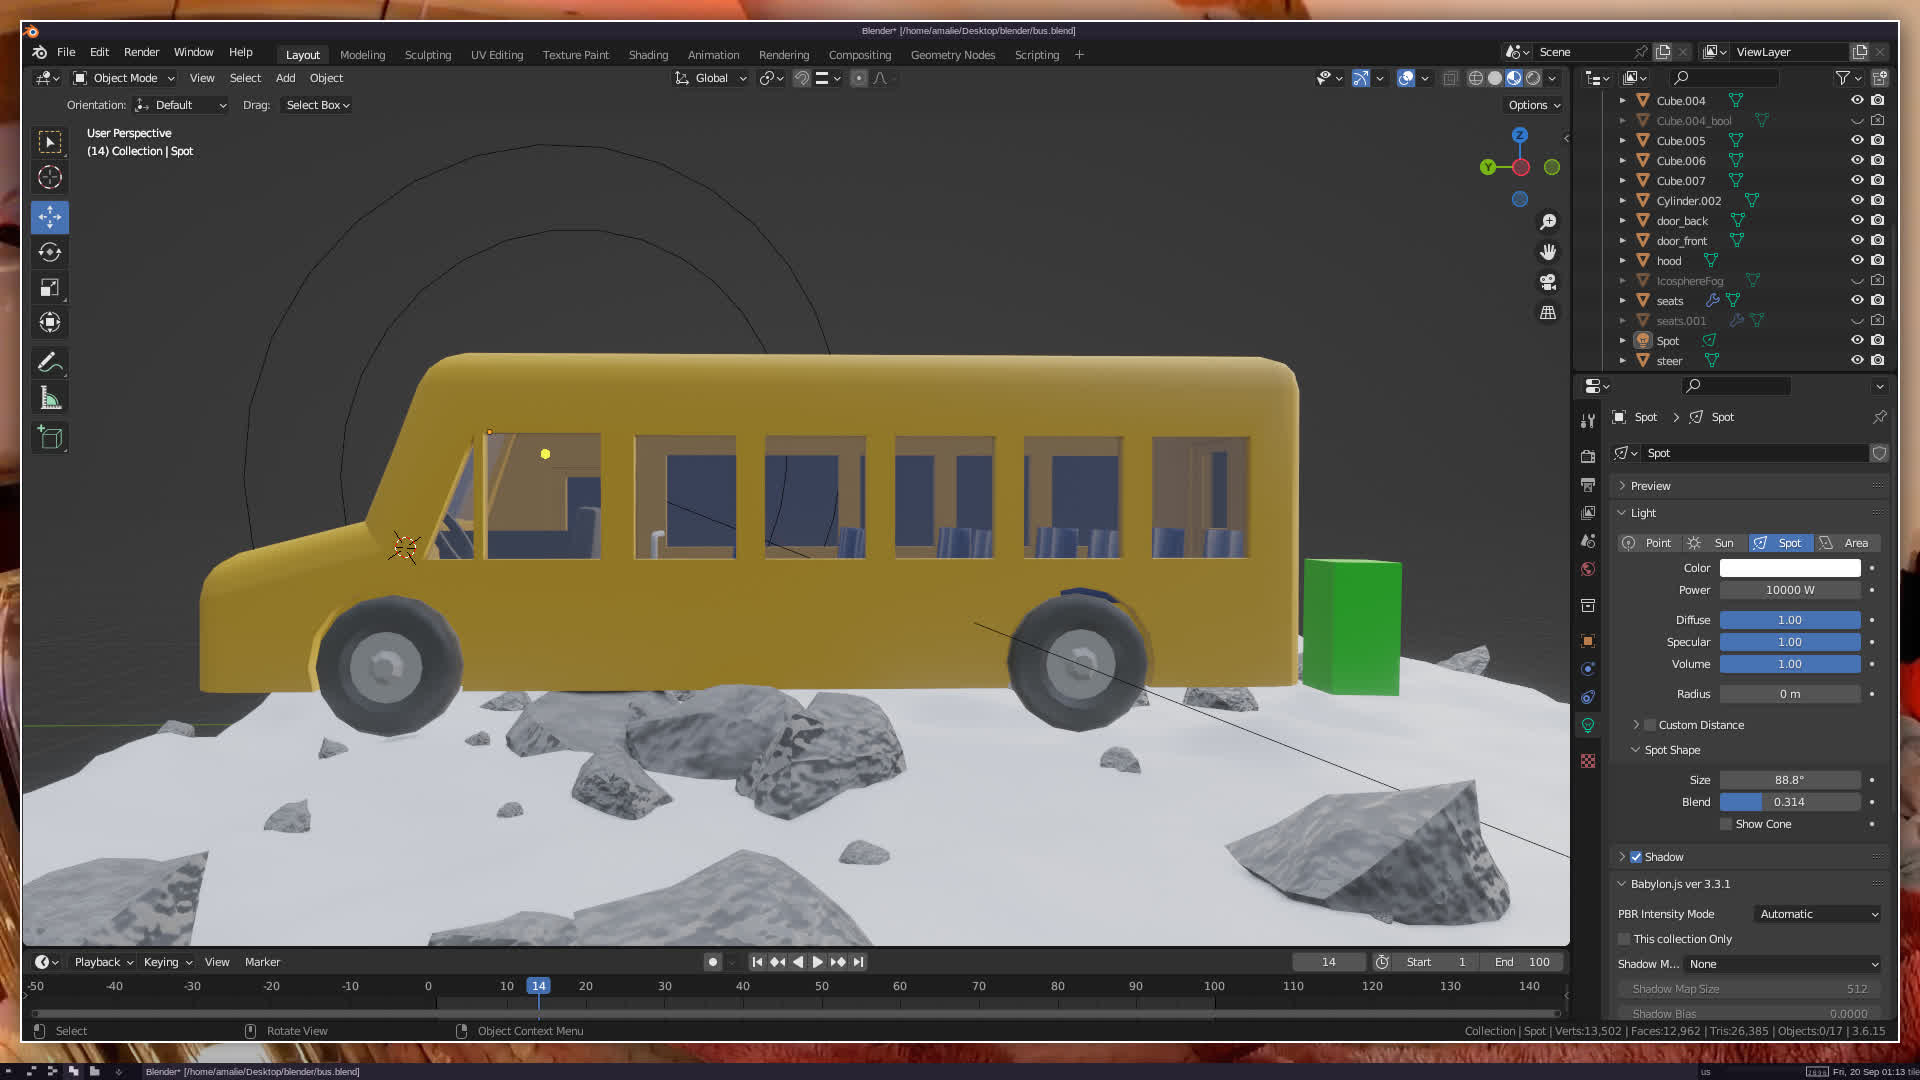Image resolution: width=1920 pixels, height=1080 pixels.
Task: Open the Object Mode dropdown
Action: coord(125,78)
